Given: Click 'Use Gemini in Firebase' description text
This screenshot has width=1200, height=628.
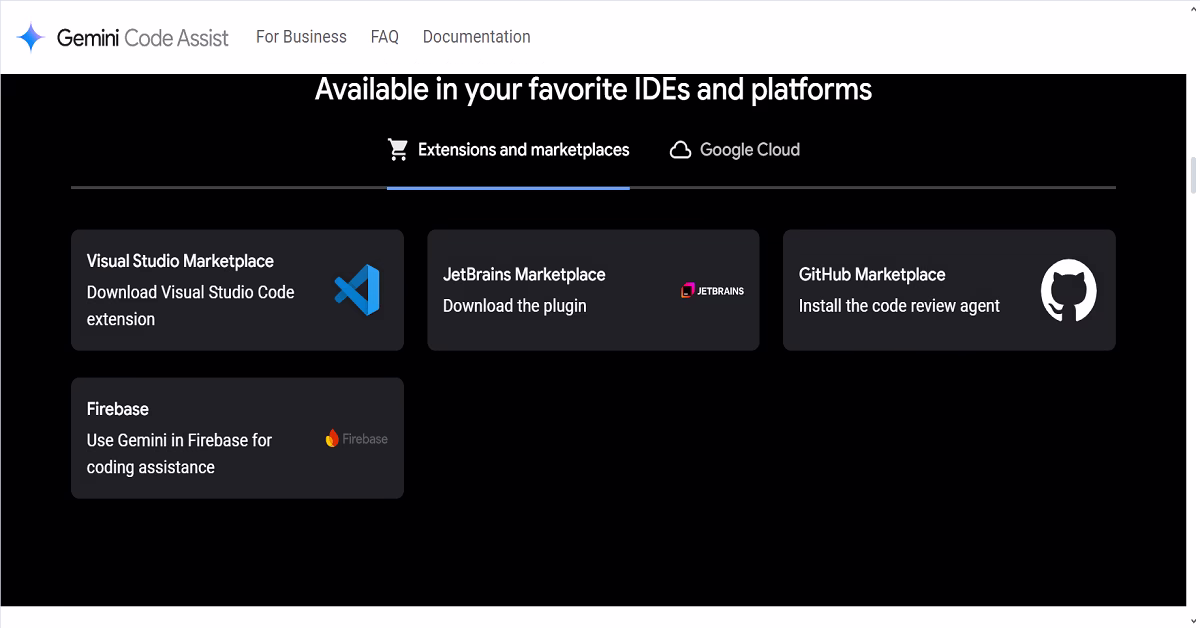Looking at the screenshot, I should pos(179,453).
